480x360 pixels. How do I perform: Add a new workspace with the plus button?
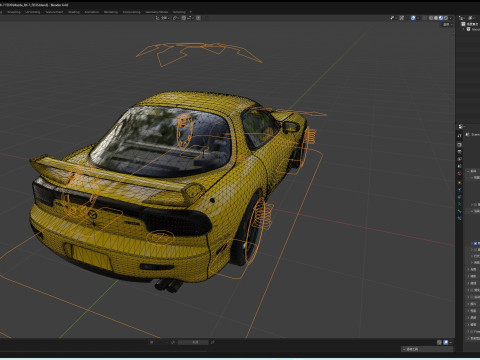191,12
